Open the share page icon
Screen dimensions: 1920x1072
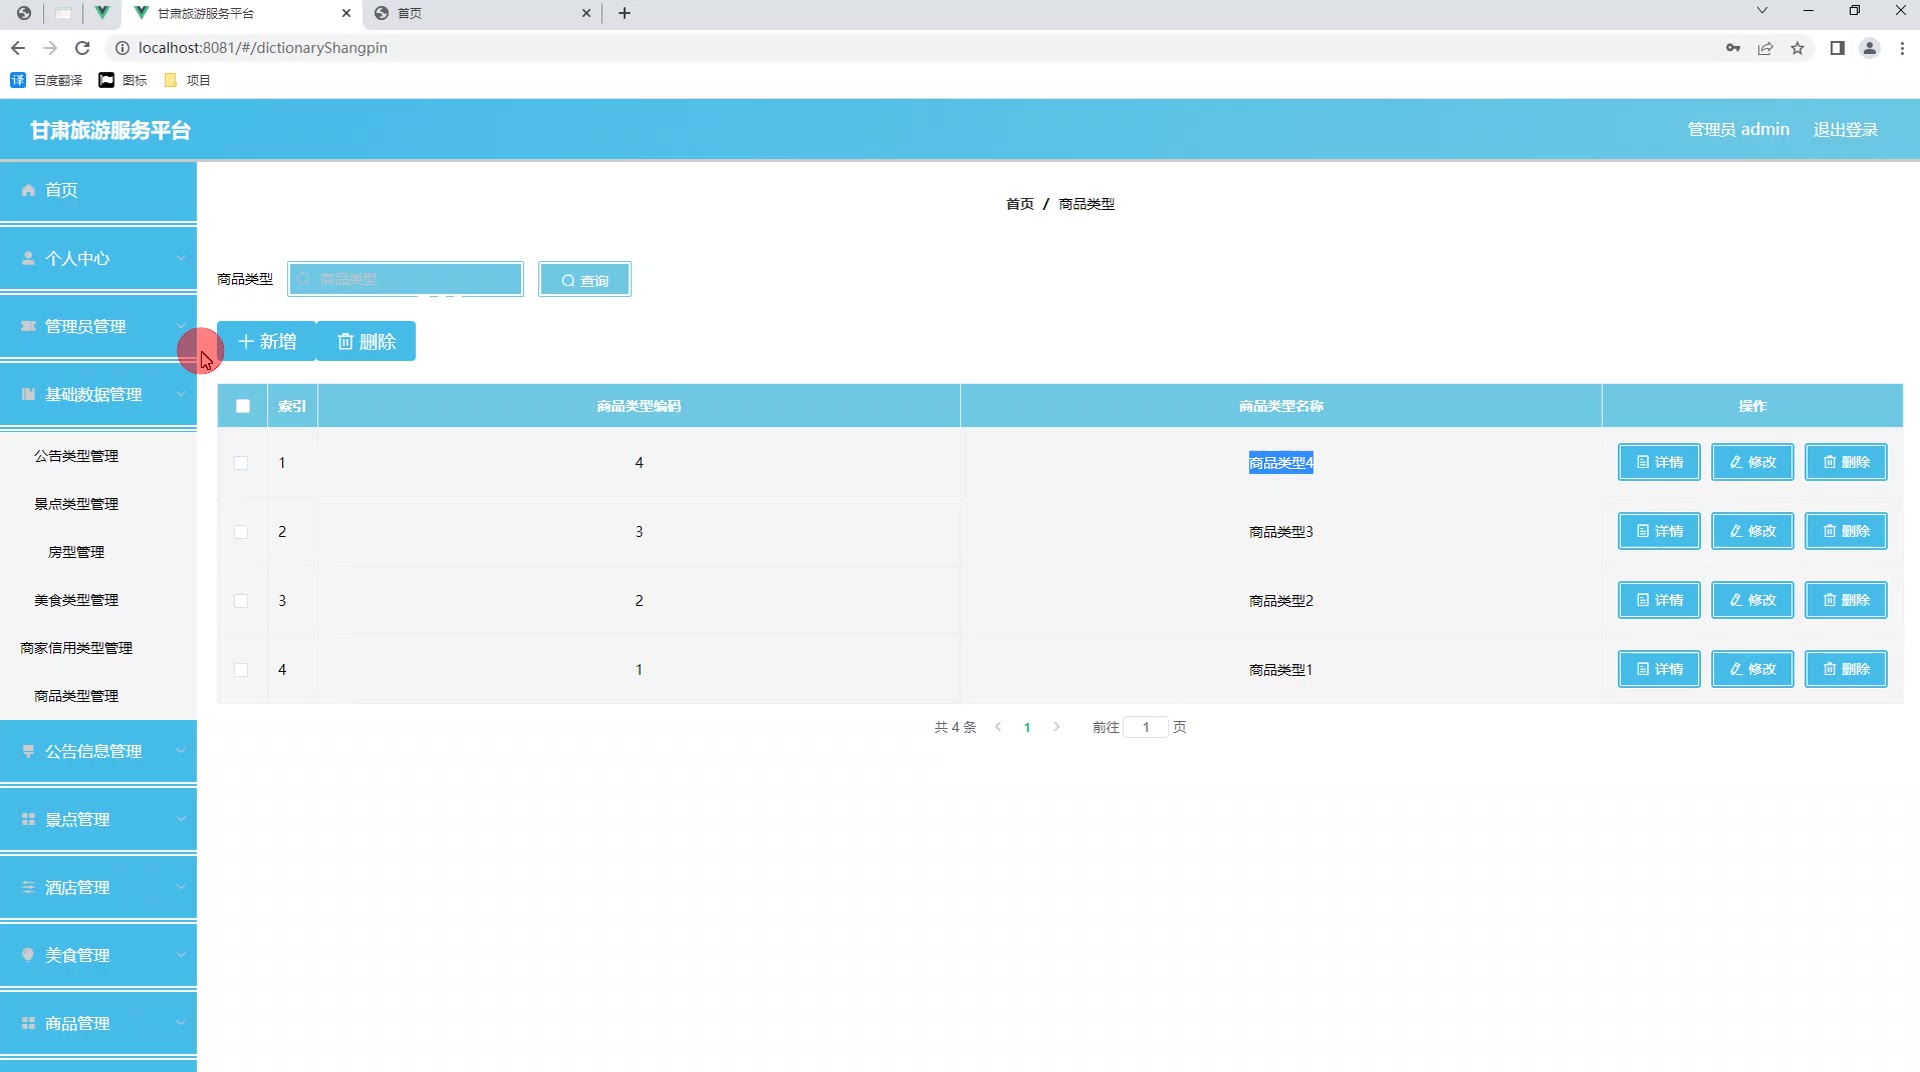click(x=1765, y=48)
